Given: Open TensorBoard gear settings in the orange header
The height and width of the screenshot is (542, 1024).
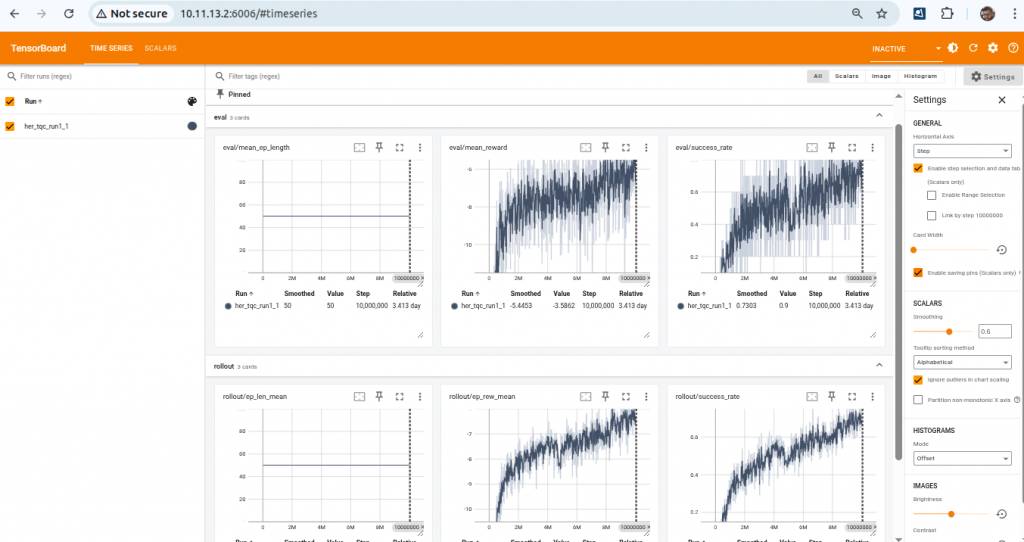Looking at the screenshot, I should click(x=993, y=48).
